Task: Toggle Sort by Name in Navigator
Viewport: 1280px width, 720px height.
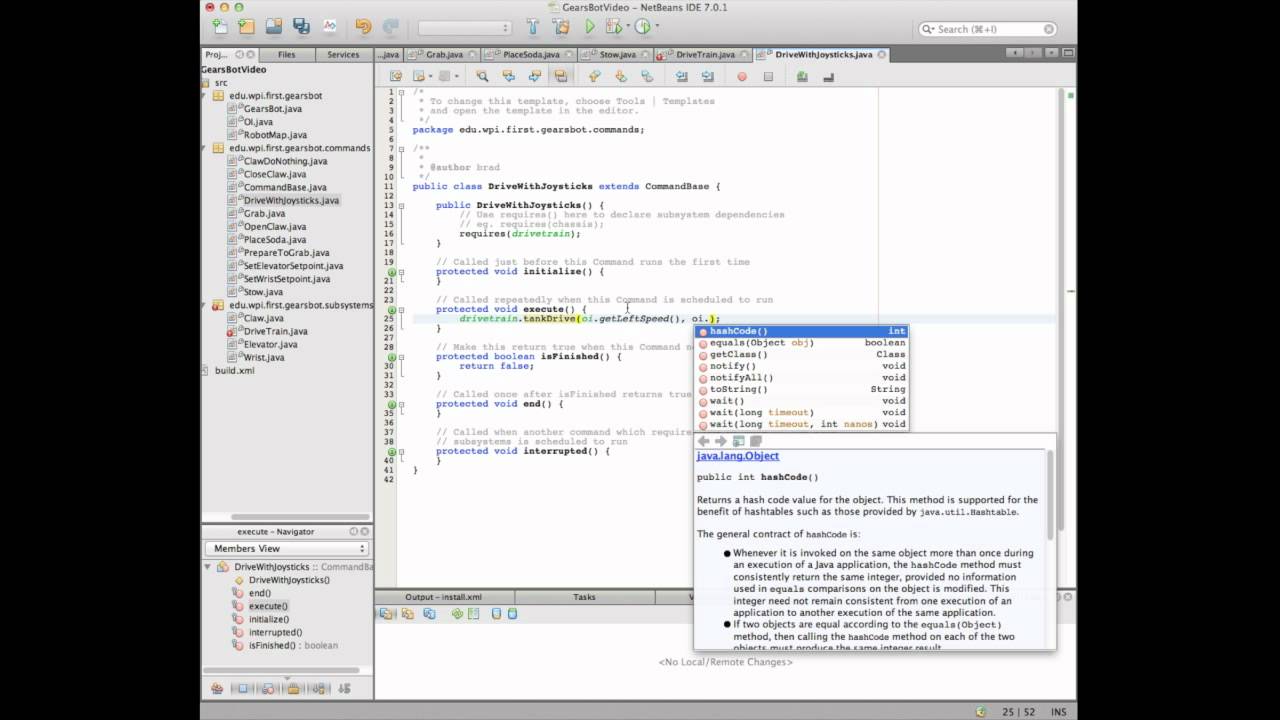Action: 319,688
